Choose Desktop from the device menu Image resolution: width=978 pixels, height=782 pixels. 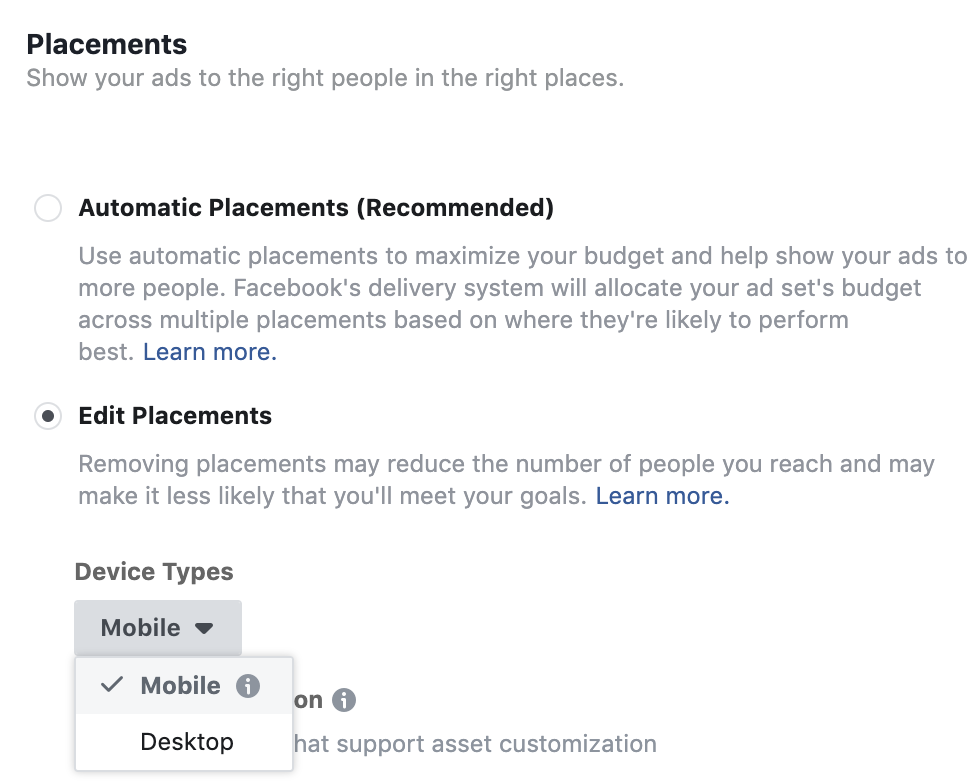187,742
